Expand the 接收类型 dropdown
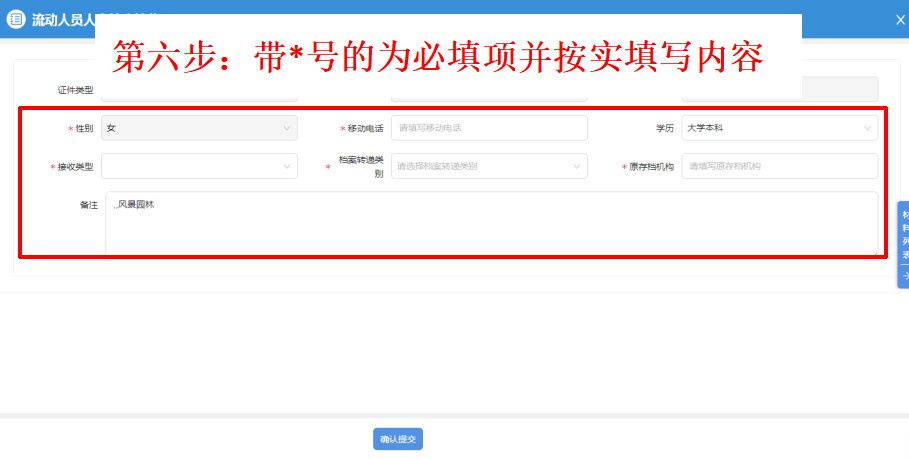 199,166
